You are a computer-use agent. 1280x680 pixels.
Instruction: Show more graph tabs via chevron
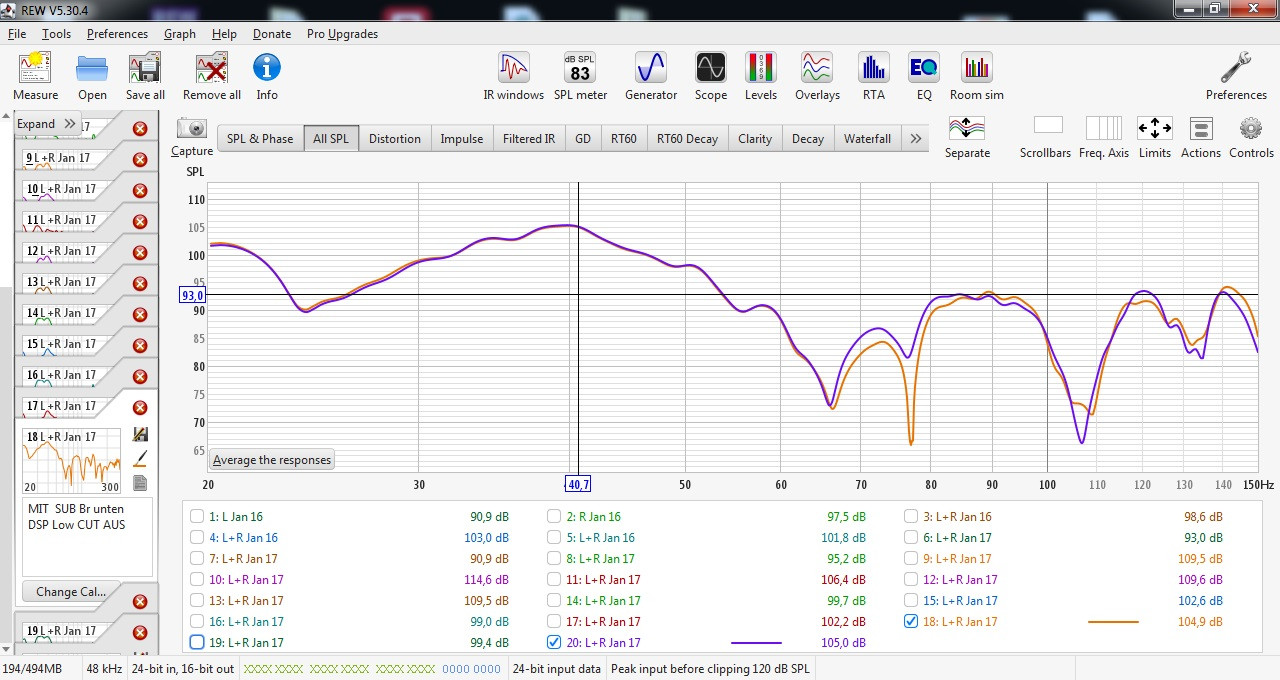tap(915, 139)
